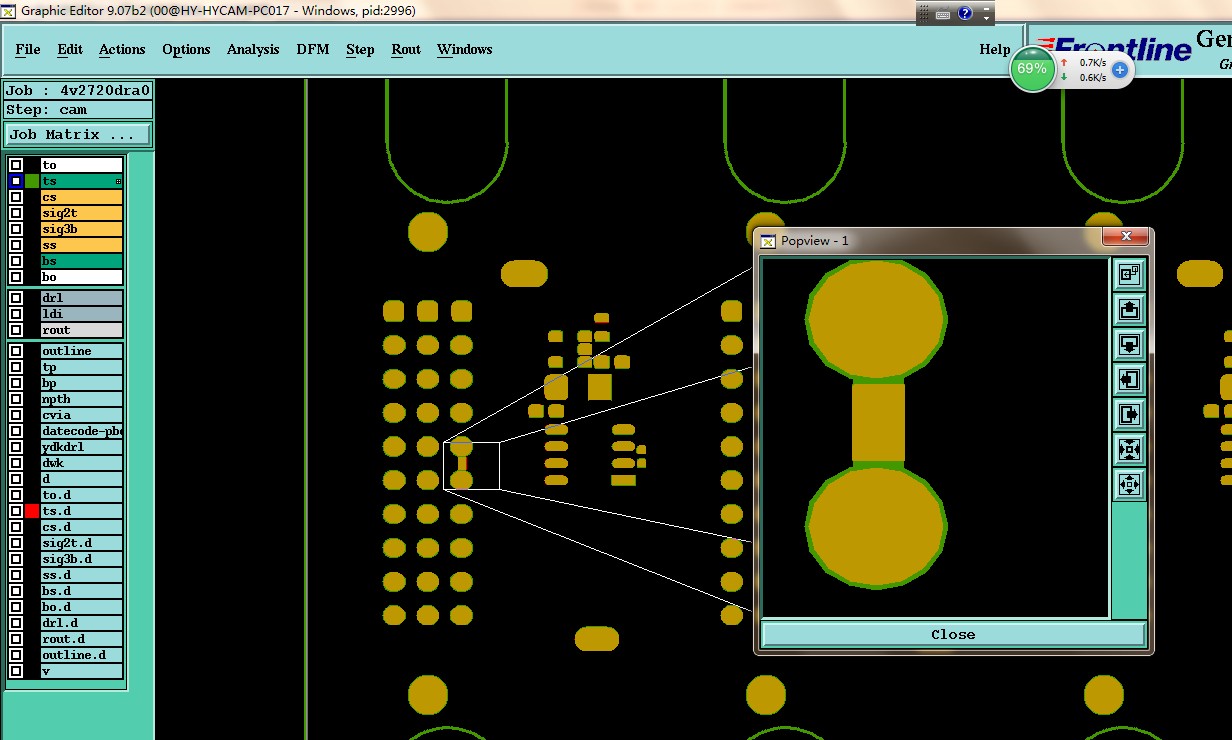Toggle display checkbox for layer v
The height and width of the screenshot is (740, 1232).
pyautogui.click(x=16, y=671)
